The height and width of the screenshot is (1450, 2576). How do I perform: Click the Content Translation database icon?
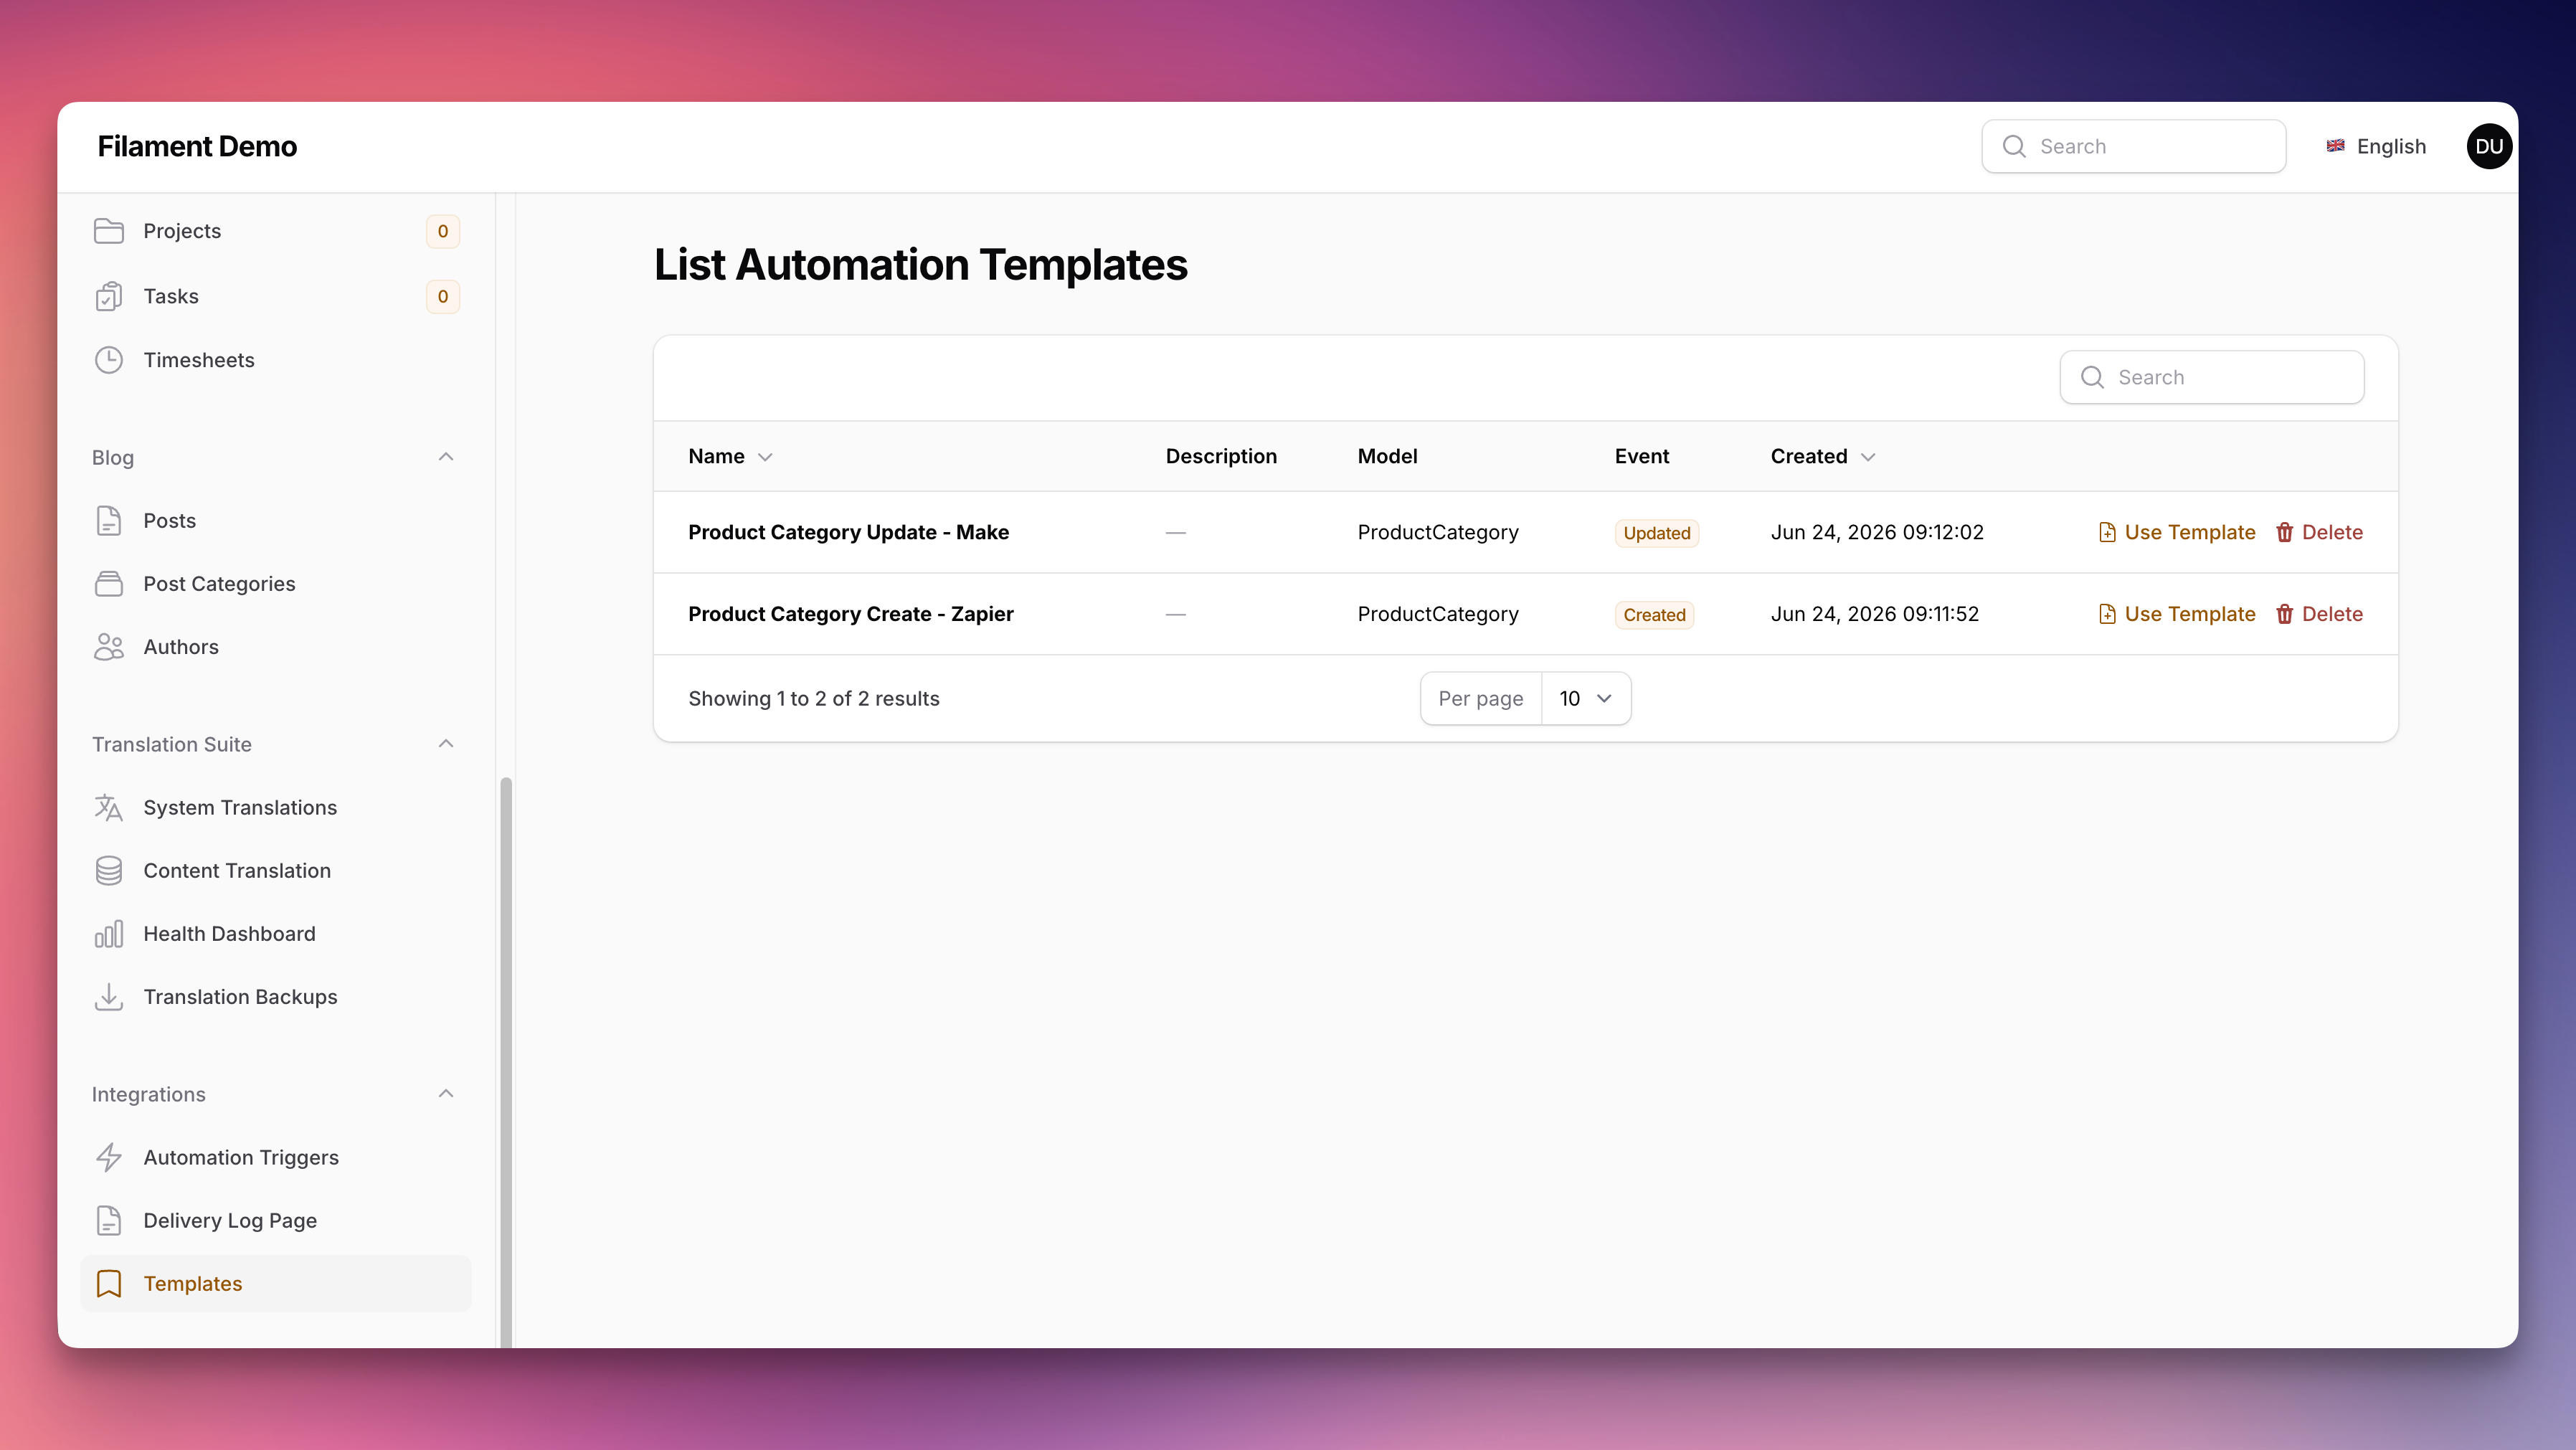[108, 870]
